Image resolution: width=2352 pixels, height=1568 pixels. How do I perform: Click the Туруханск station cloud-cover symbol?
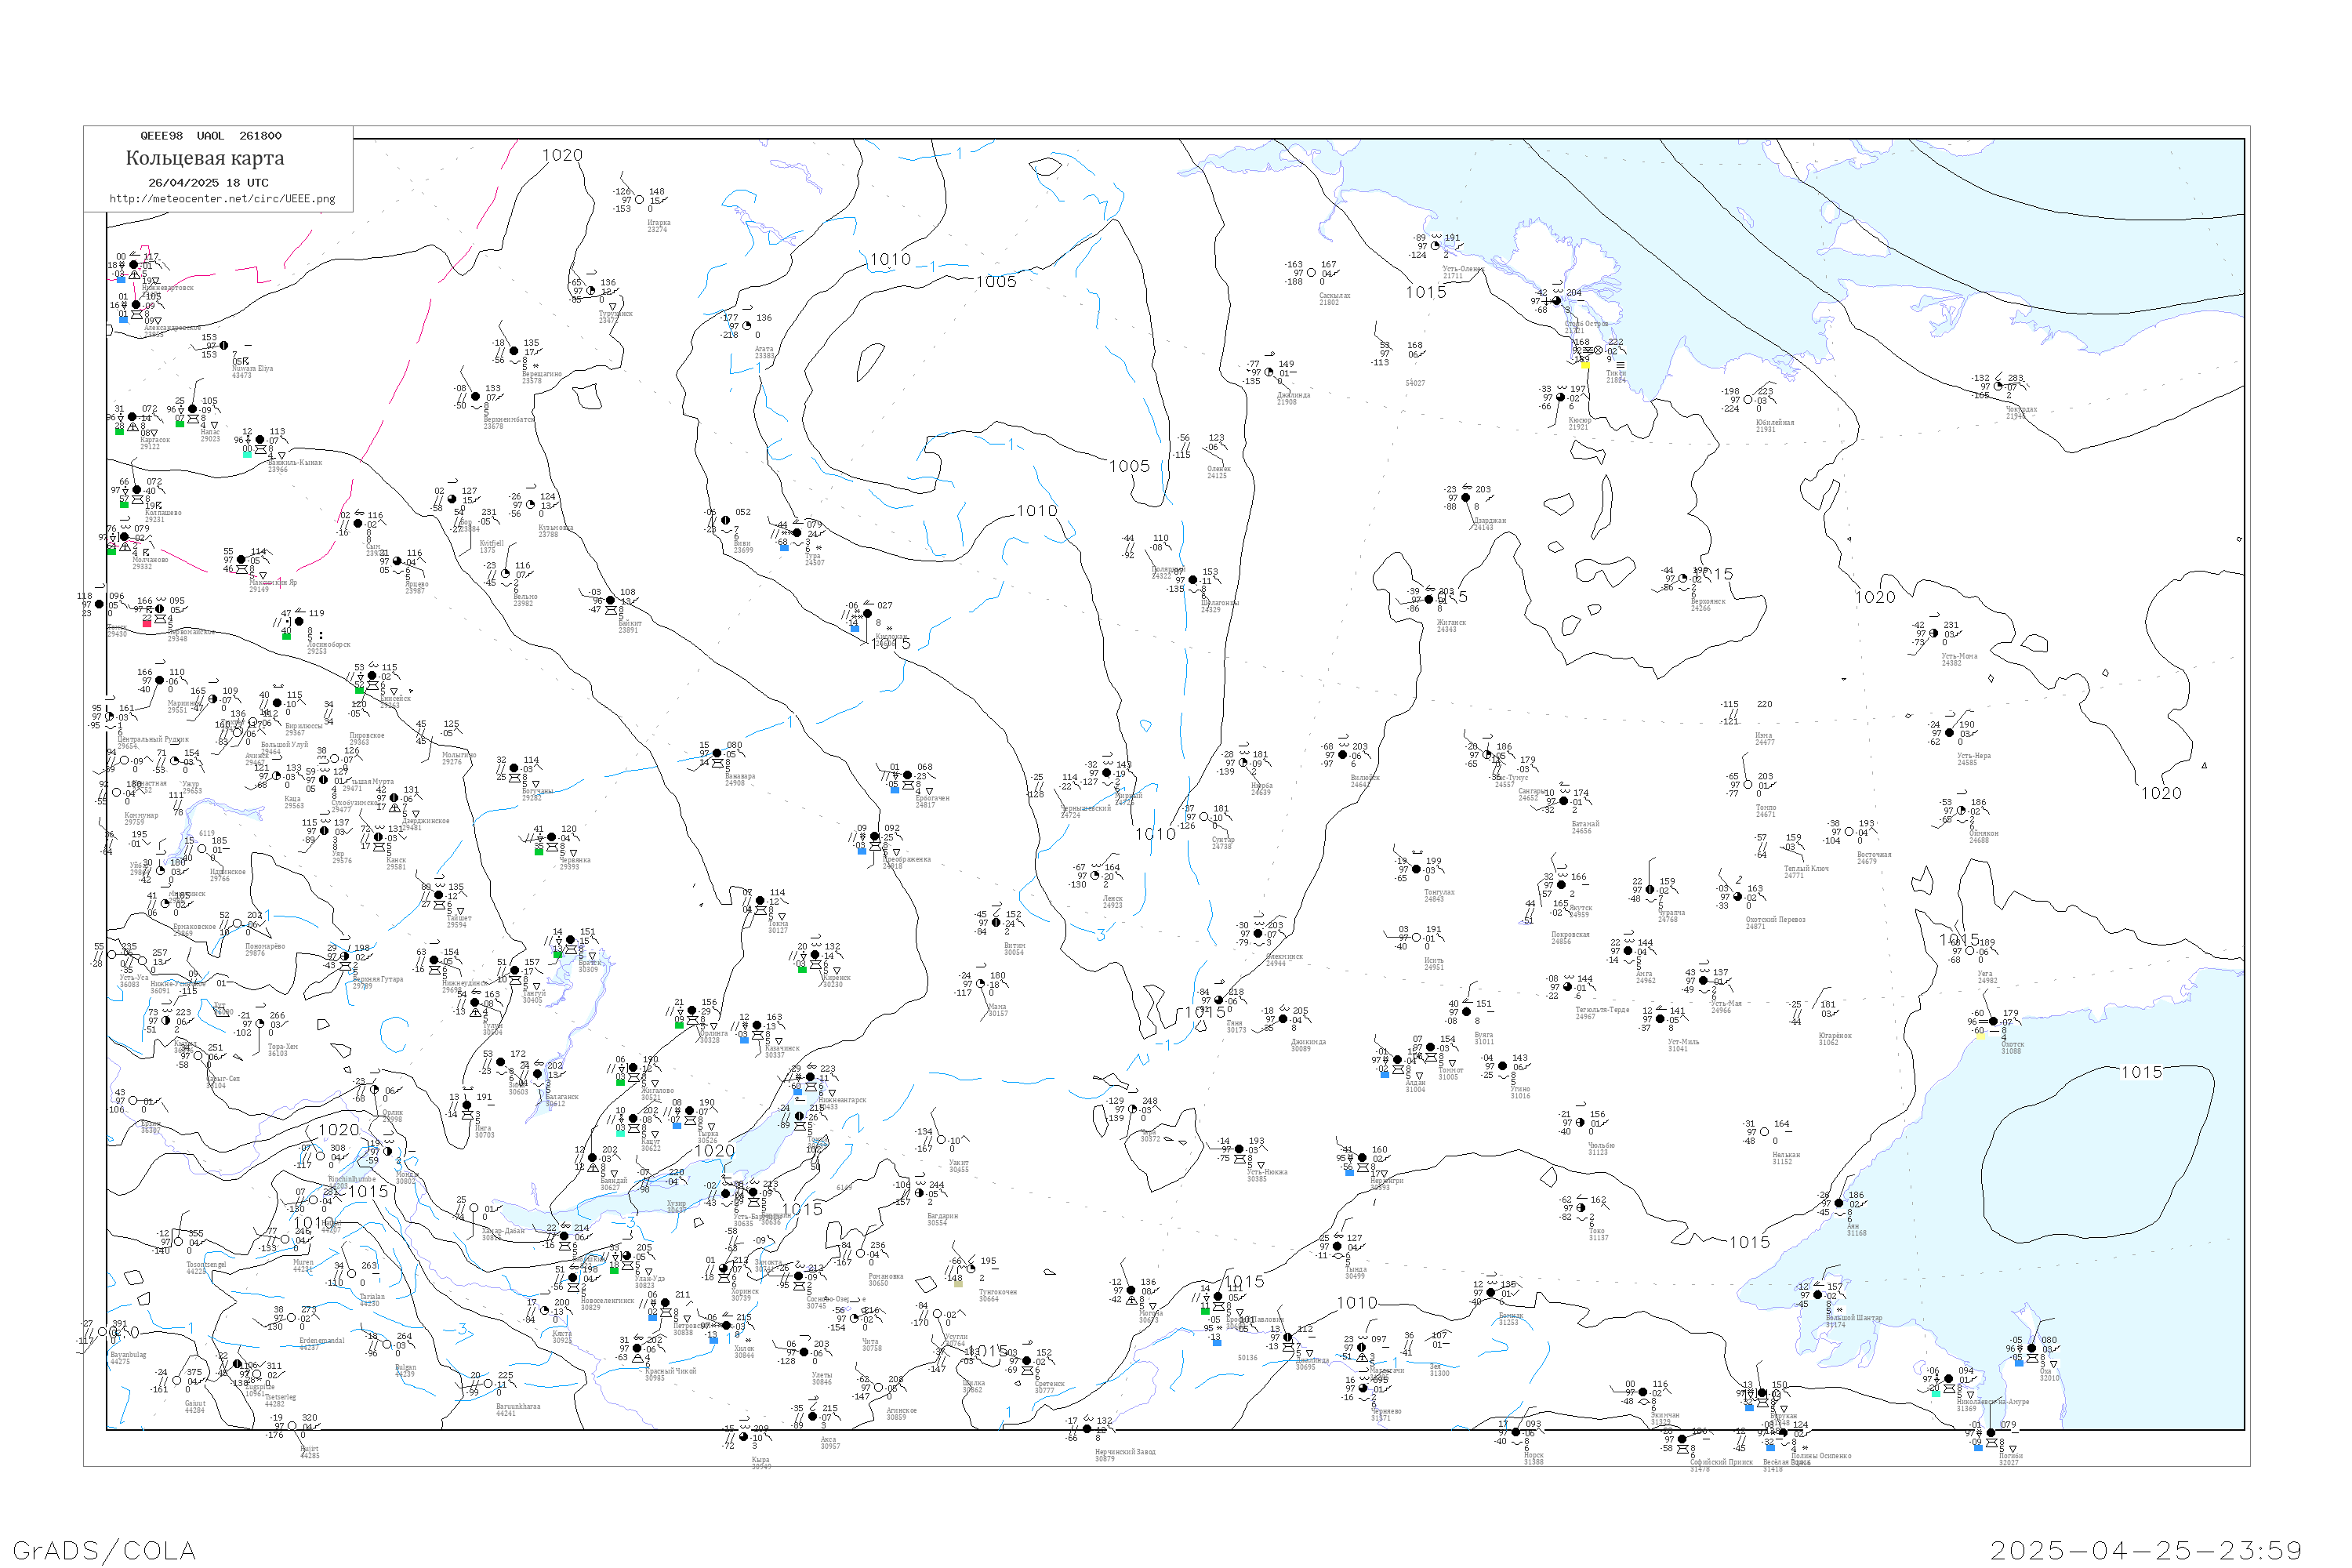pyautogui.click(x=591, y=291)
